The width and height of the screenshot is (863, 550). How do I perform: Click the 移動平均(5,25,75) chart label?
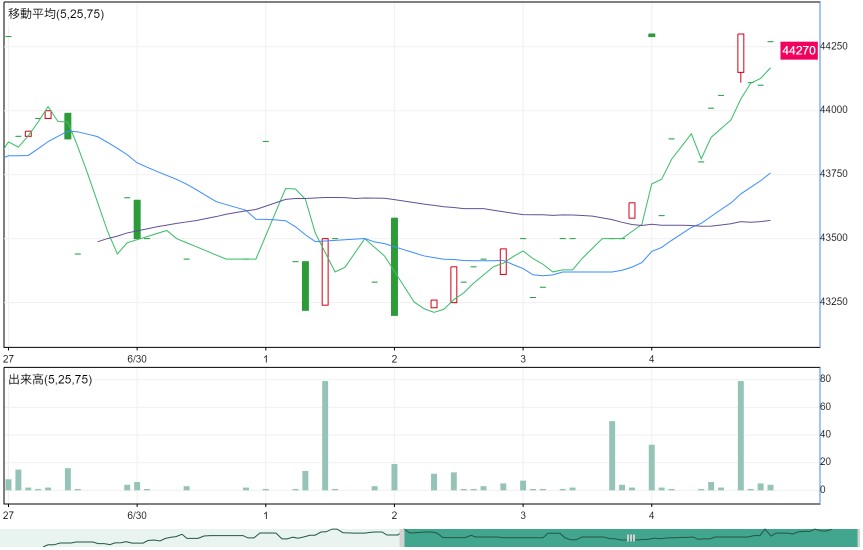(x=56, y=14)
